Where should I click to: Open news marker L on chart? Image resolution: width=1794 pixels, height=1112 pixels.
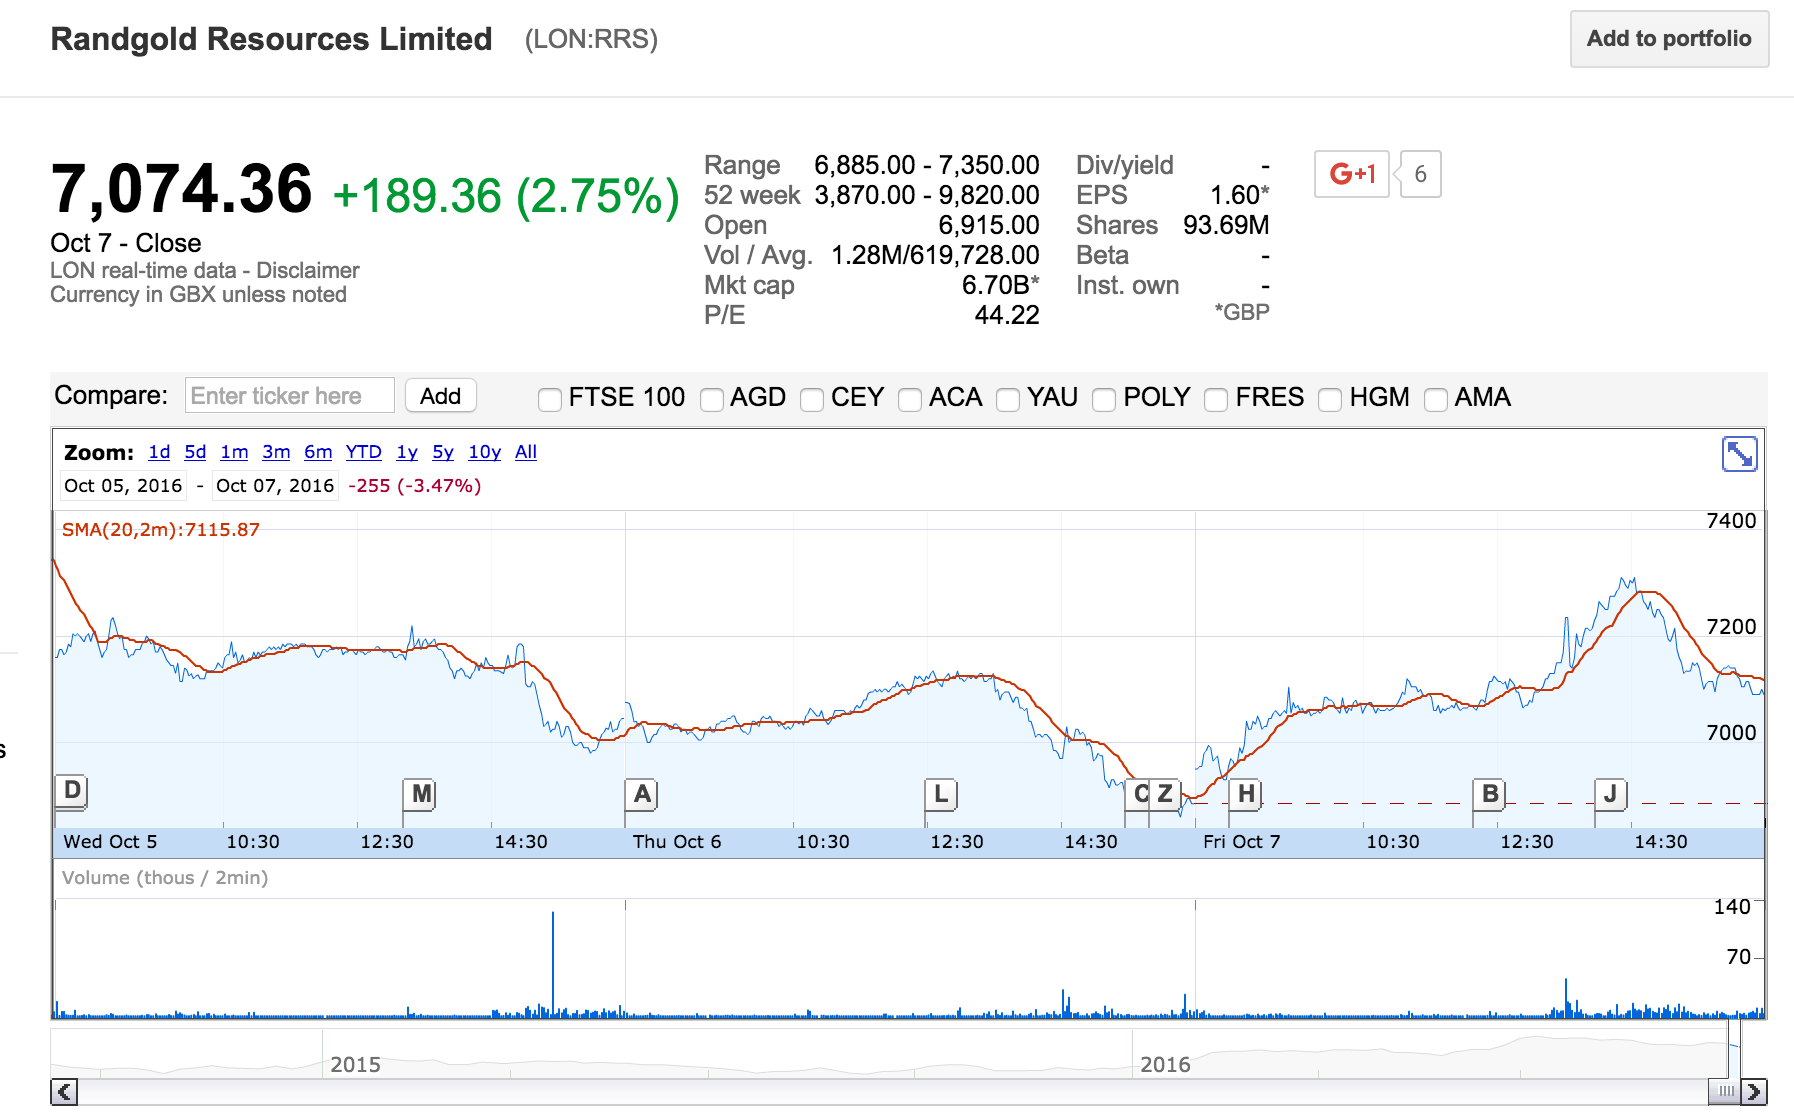940,794
